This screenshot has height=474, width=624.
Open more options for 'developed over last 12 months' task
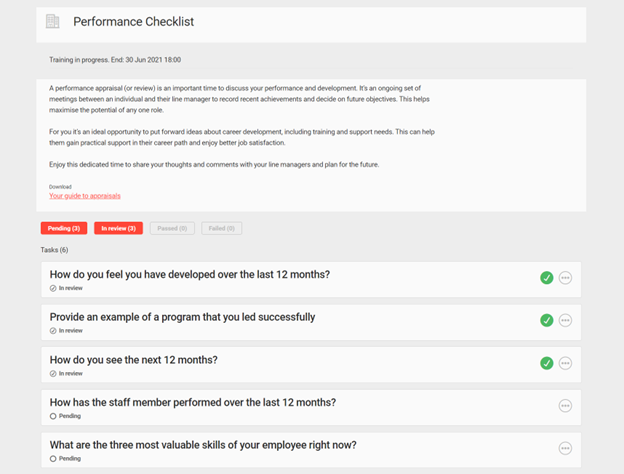[565, 278]
